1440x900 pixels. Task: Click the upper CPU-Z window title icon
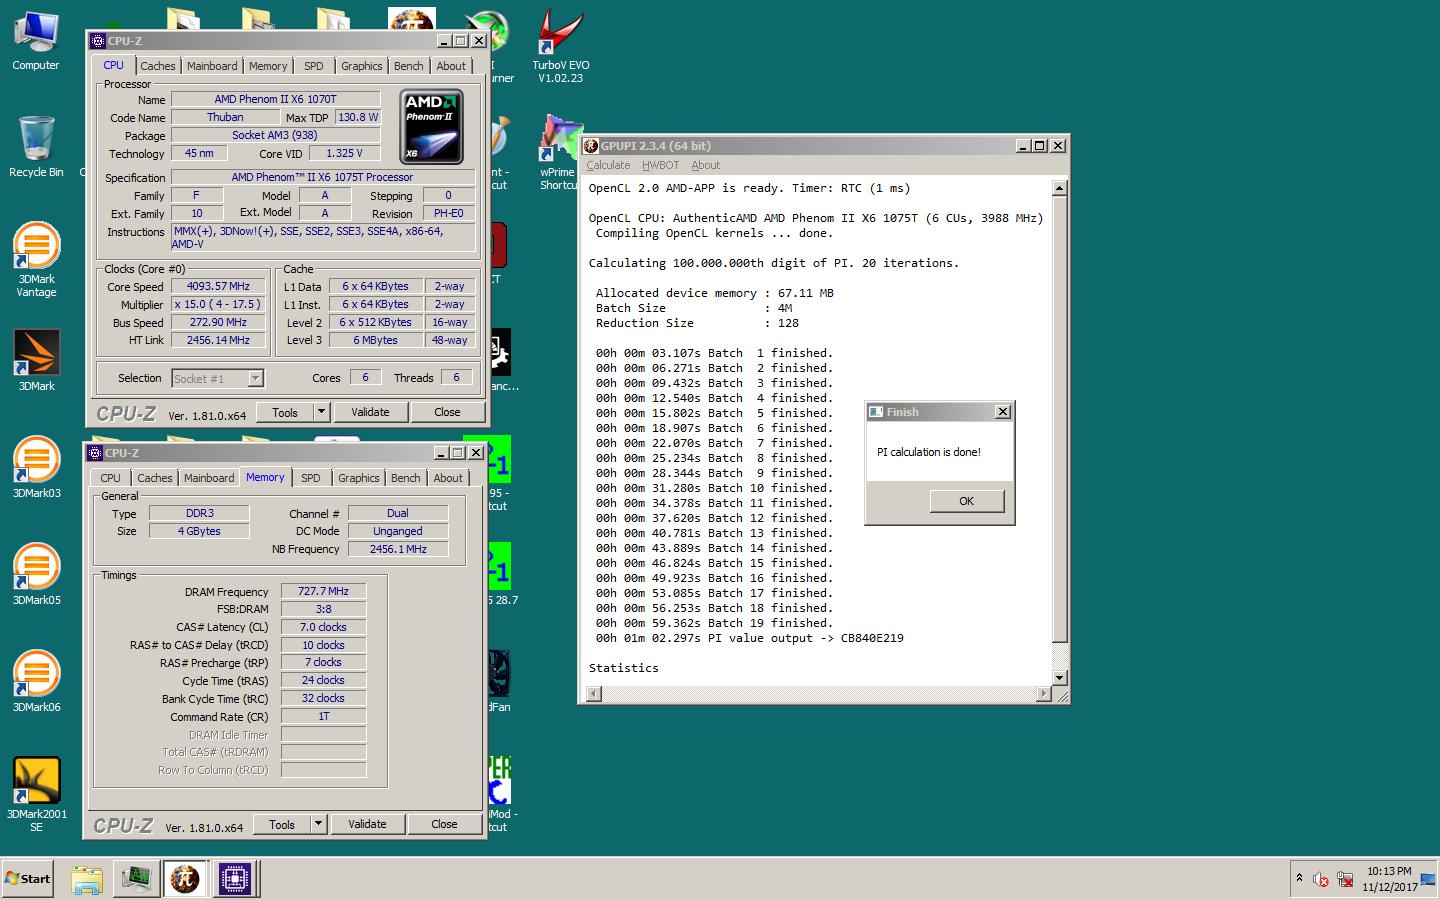pyautogui.click(x=97, y=41)
